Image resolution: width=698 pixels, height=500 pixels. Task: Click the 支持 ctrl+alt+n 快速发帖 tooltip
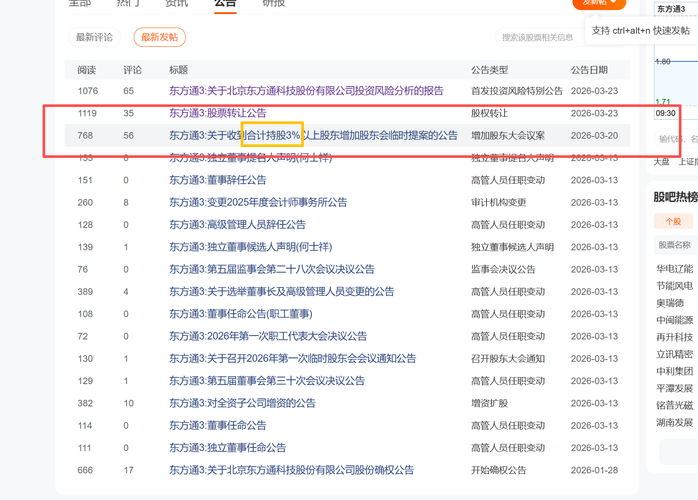(641, 31)
